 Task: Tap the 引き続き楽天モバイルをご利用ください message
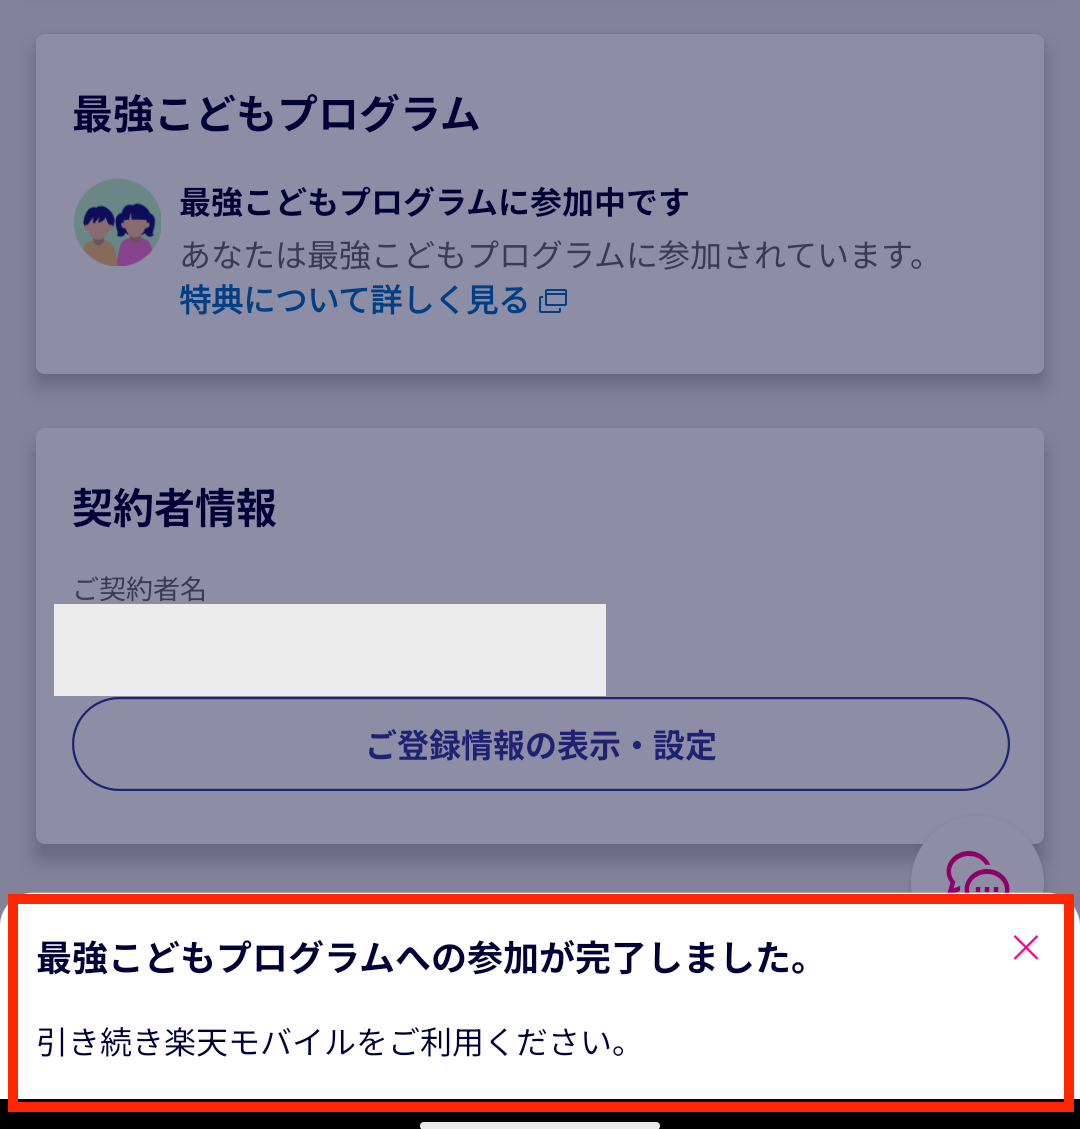coord(333,1042)
